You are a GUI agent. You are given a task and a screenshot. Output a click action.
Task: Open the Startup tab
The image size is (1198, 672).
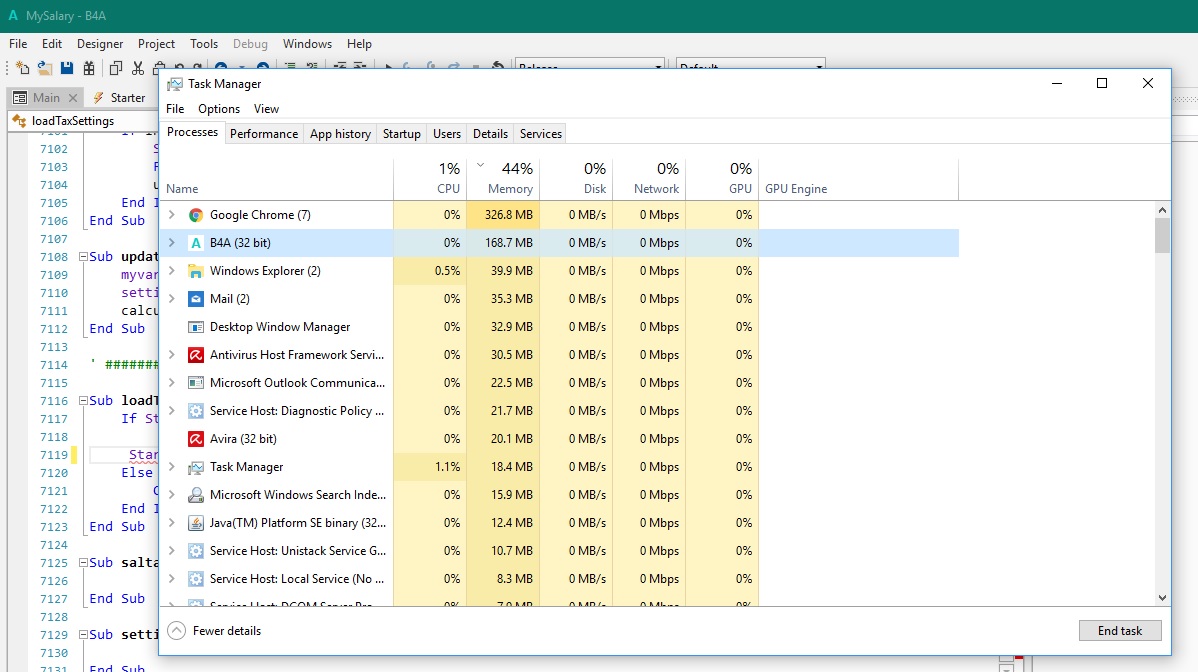(401, 134)
